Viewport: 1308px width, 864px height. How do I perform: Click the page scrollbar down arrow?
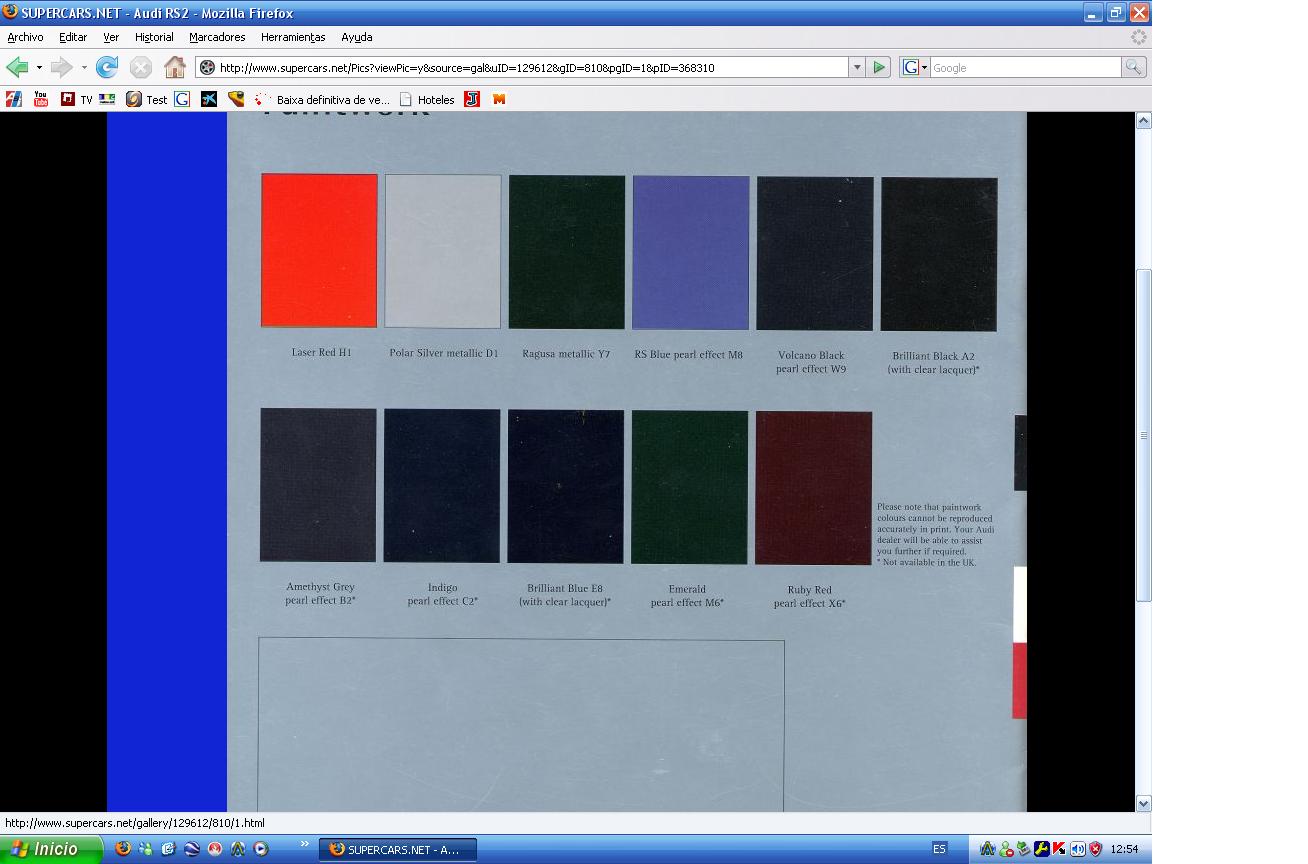point(1143,803)
